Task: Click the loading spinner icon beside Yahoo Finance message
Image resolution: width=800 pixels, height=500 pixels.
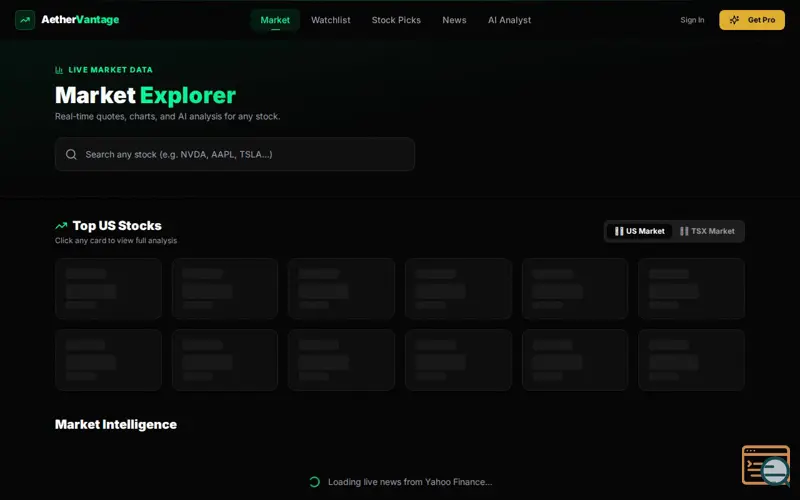Action: pos(314,482)
